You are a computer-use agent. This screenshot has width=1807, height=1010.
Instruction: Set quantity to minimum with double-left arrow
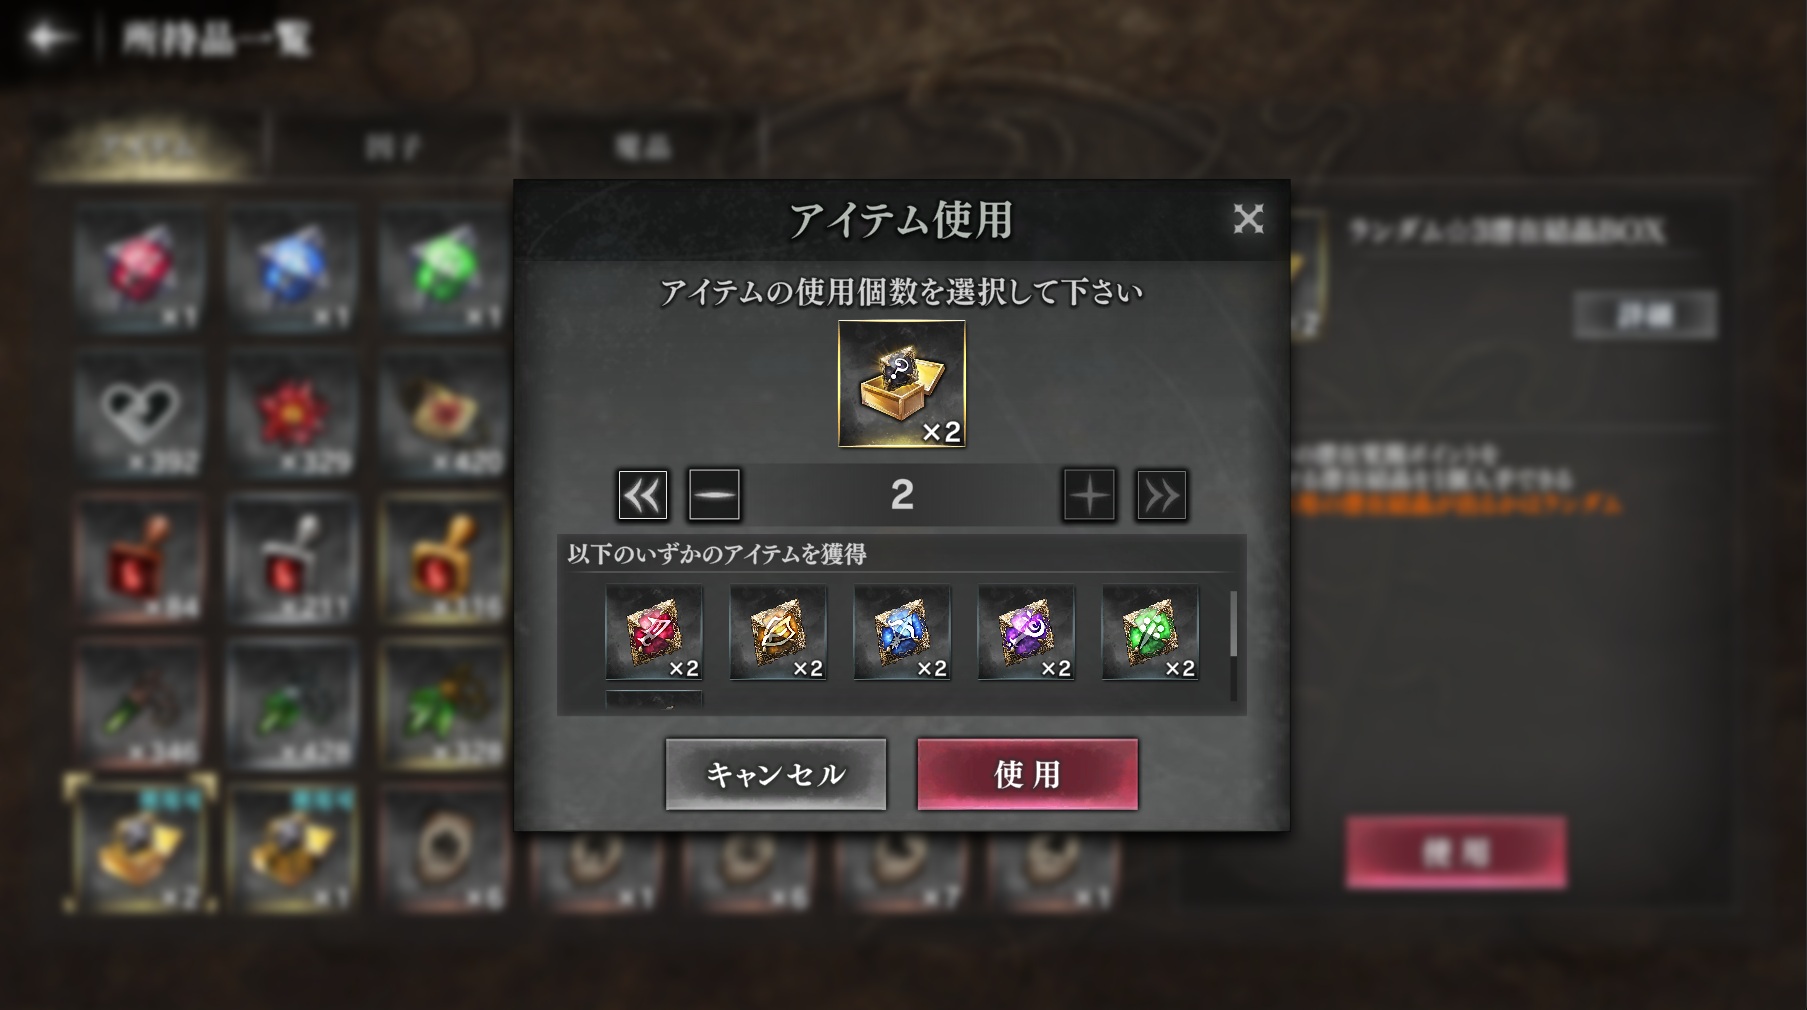point(643,495)
